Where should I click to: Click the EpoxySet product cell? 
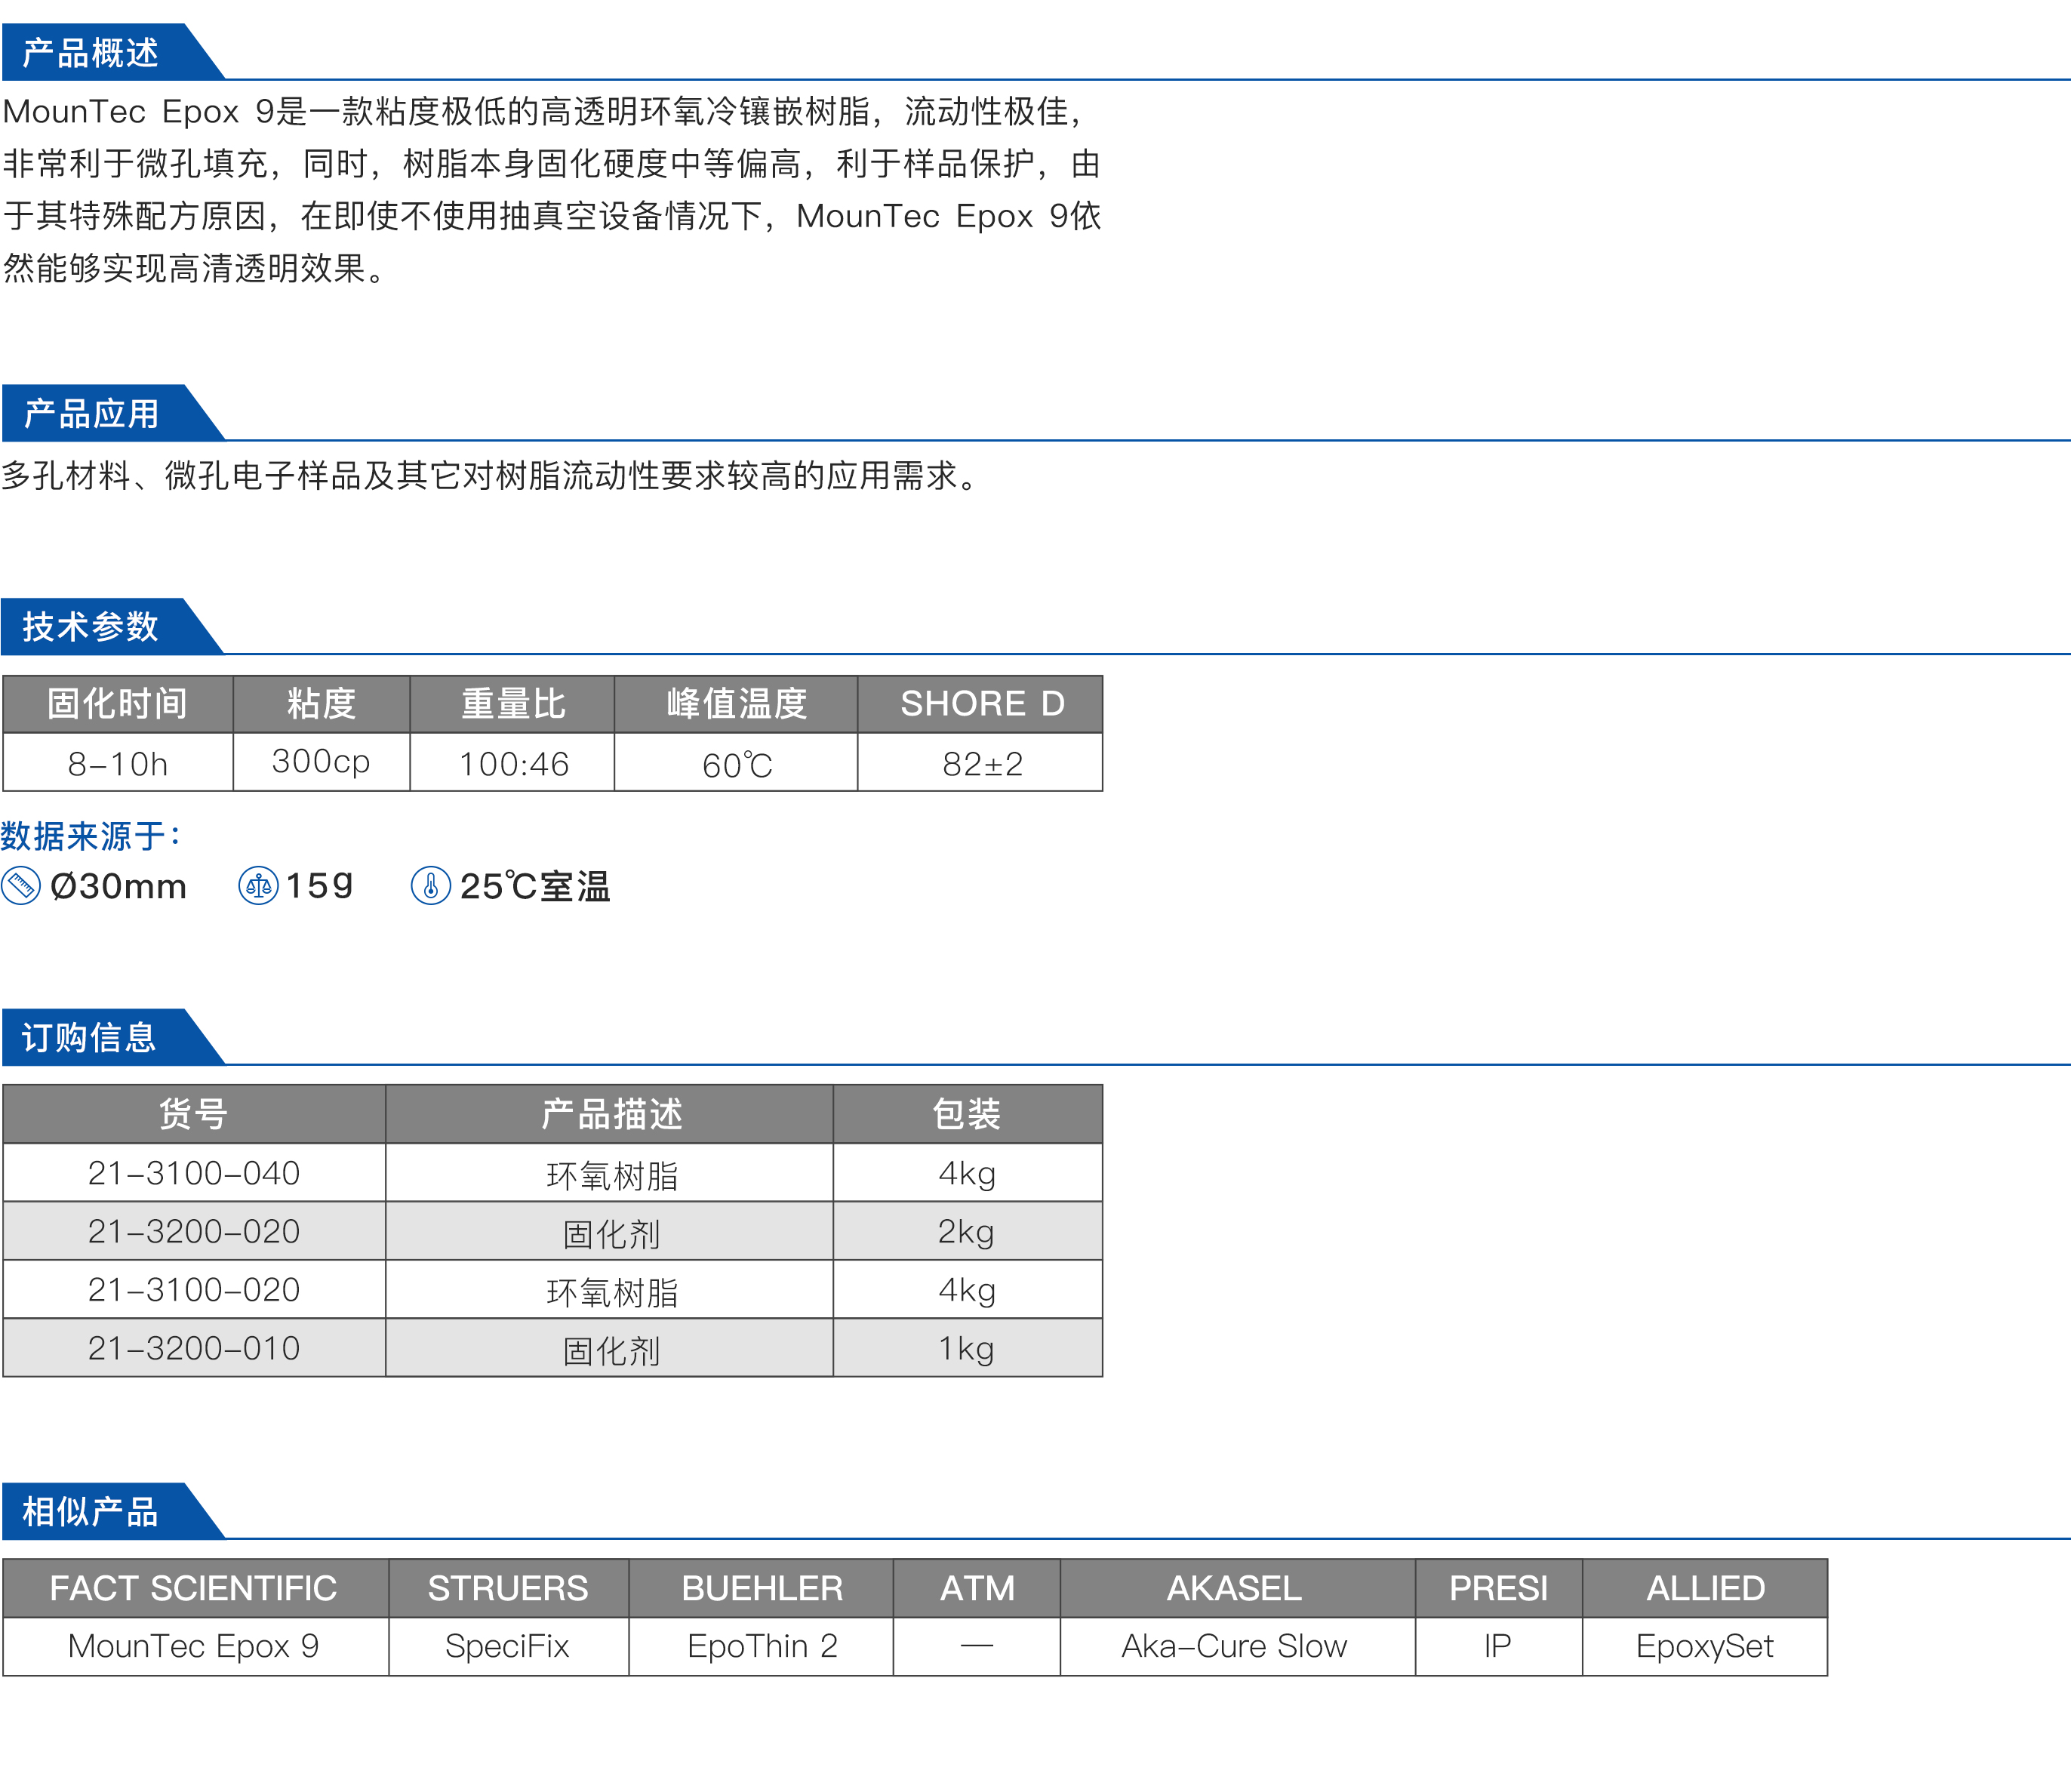pyautogui.click(x=1704, y=1647)
